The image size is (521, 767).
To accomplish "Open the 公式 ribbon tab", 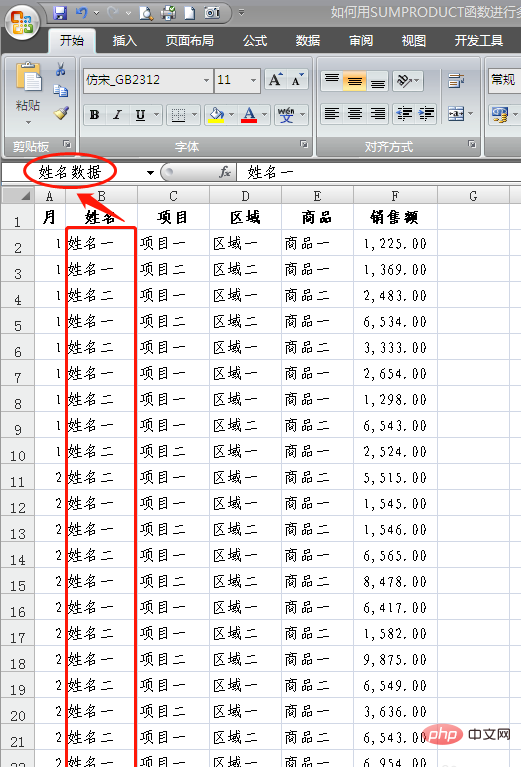I will [255, 41].
